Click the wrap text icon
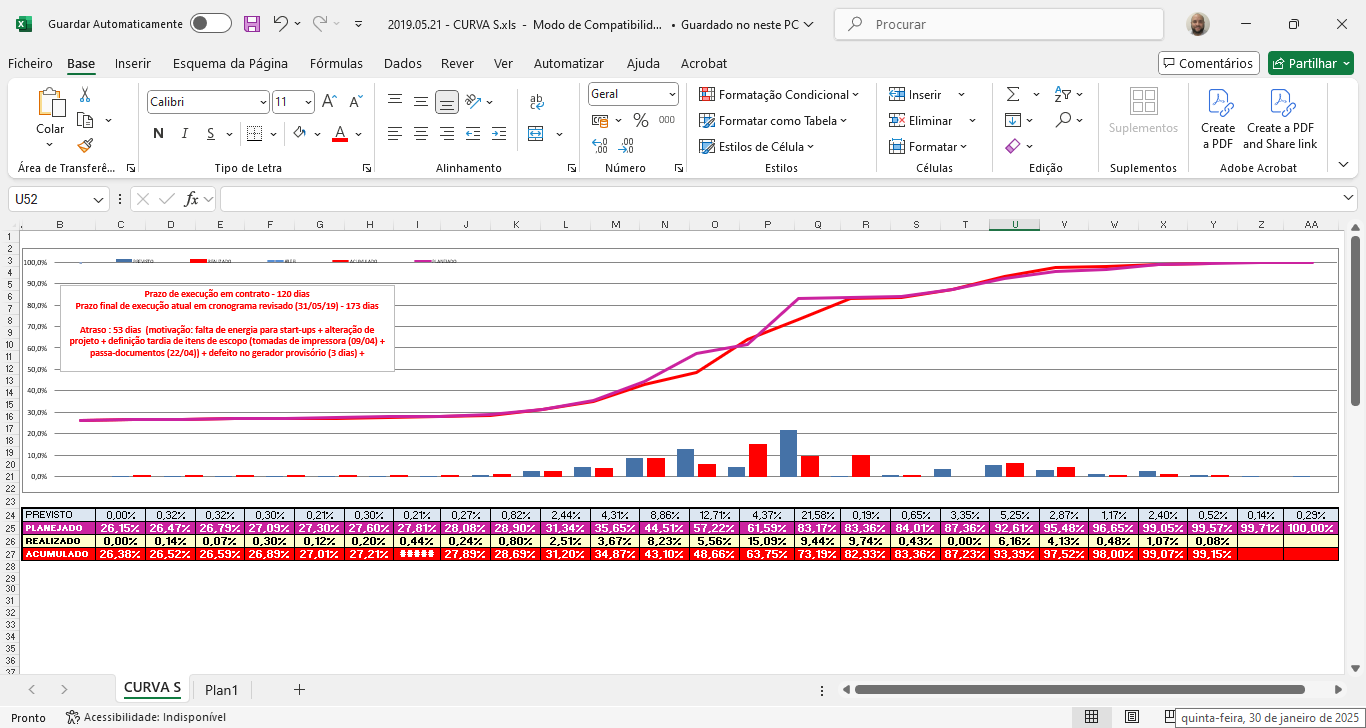 (537, 101)
